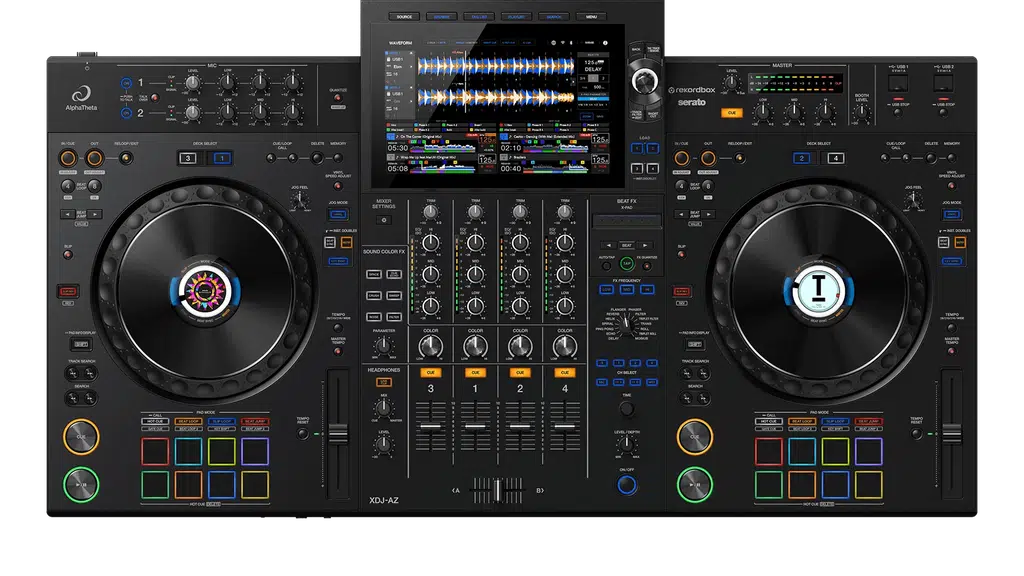Activate left deck RELOOP/EXIT button
The width and height of the screenshot is (1024, 576).
(126, 158)
